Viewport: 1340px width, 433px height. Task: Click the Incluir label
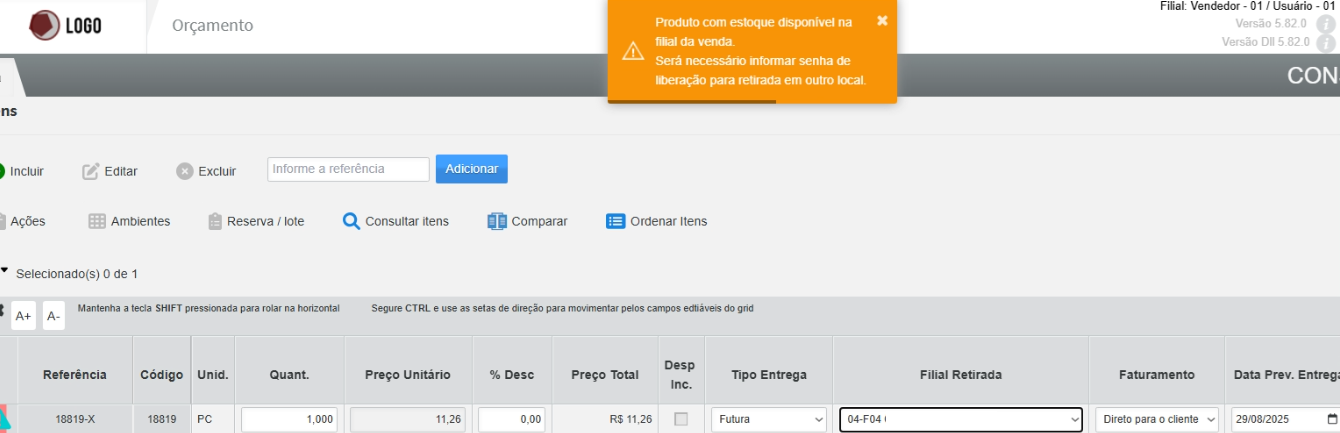pyautogui.click(x=27, y=171)
